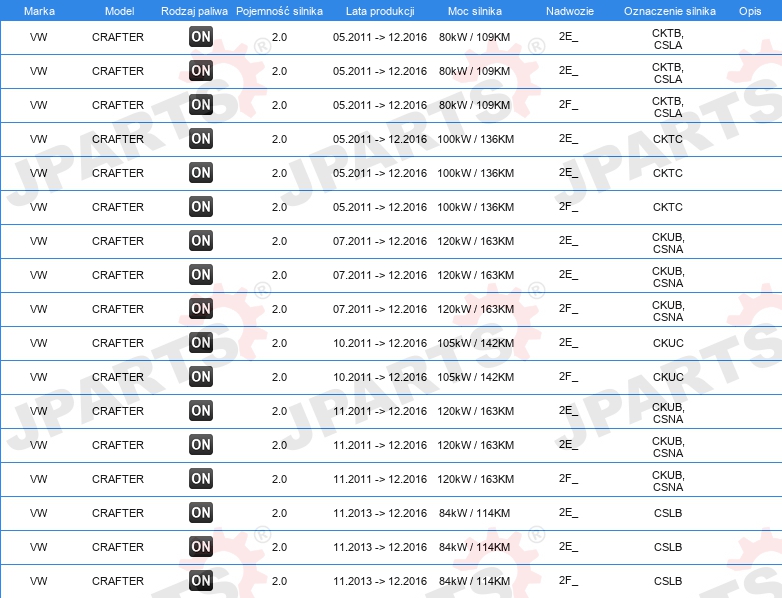
Task: Click 2.0 capacity in CKUC 2E_ row
Action: (279, 343)
